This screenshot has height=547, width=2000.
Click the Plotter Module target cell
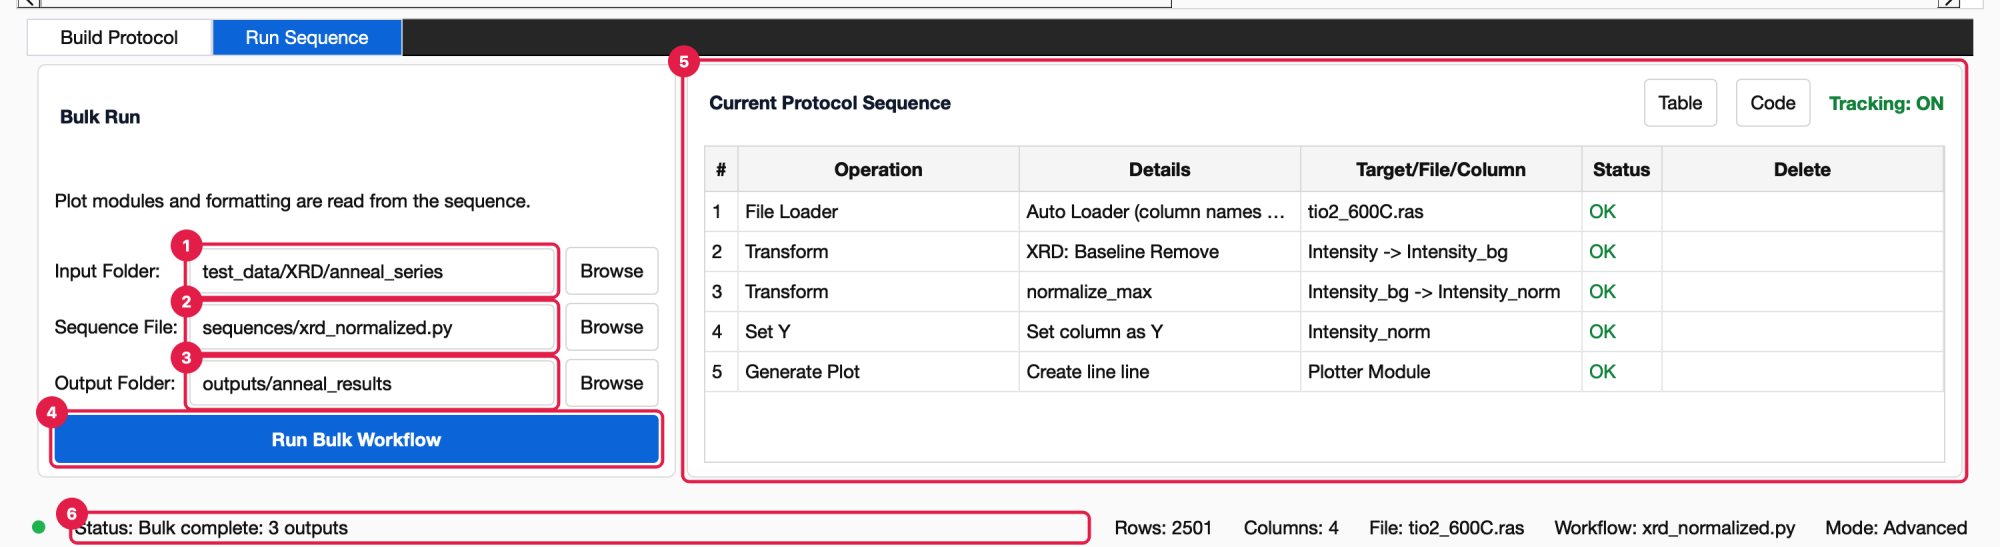tap(1441, 372)
